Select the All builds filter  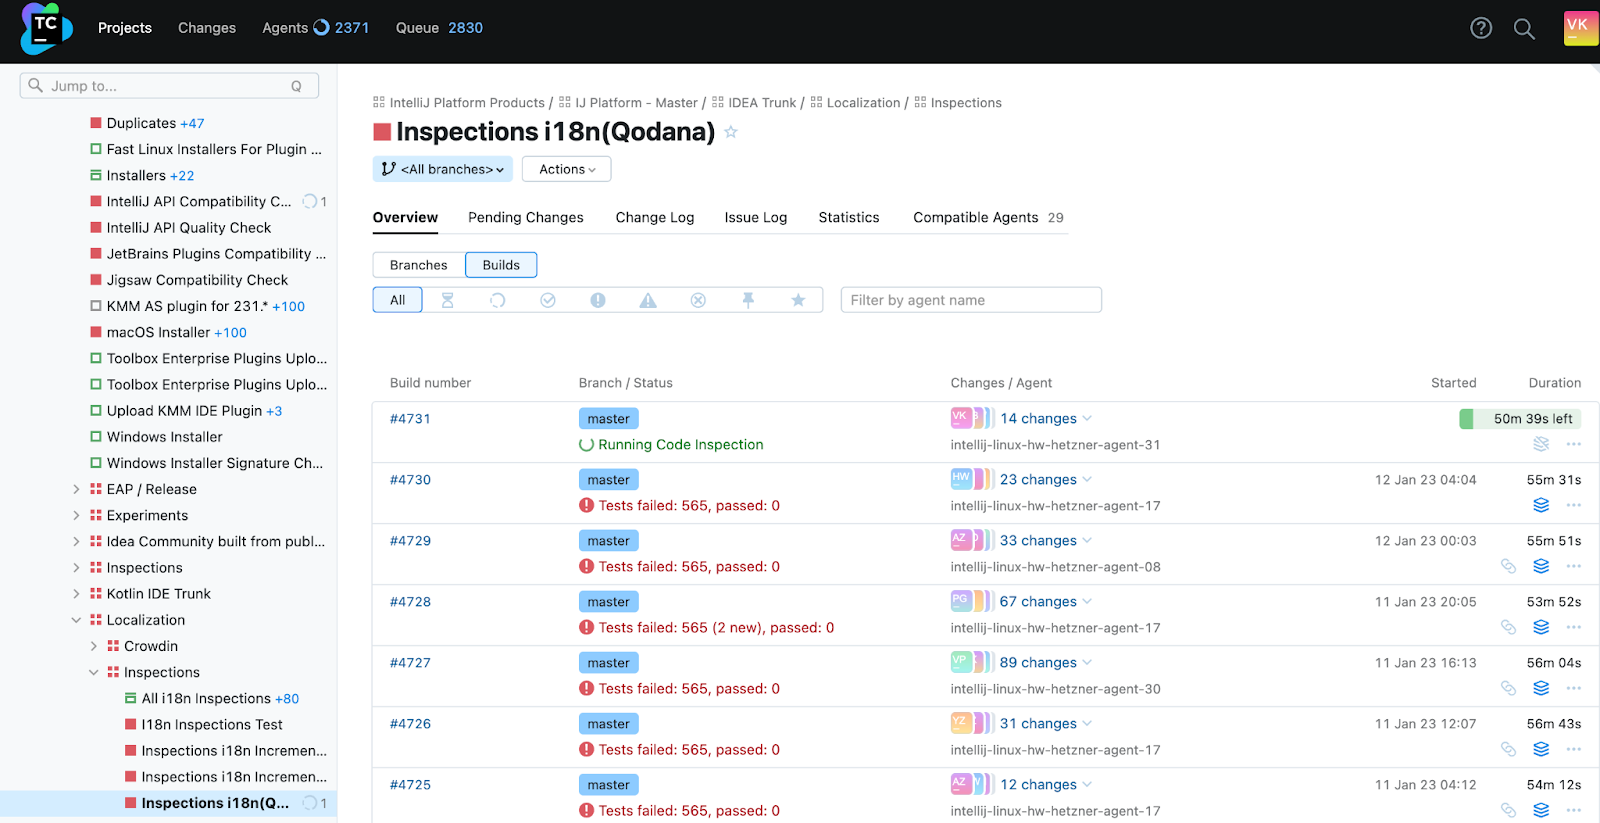(397, 300)
